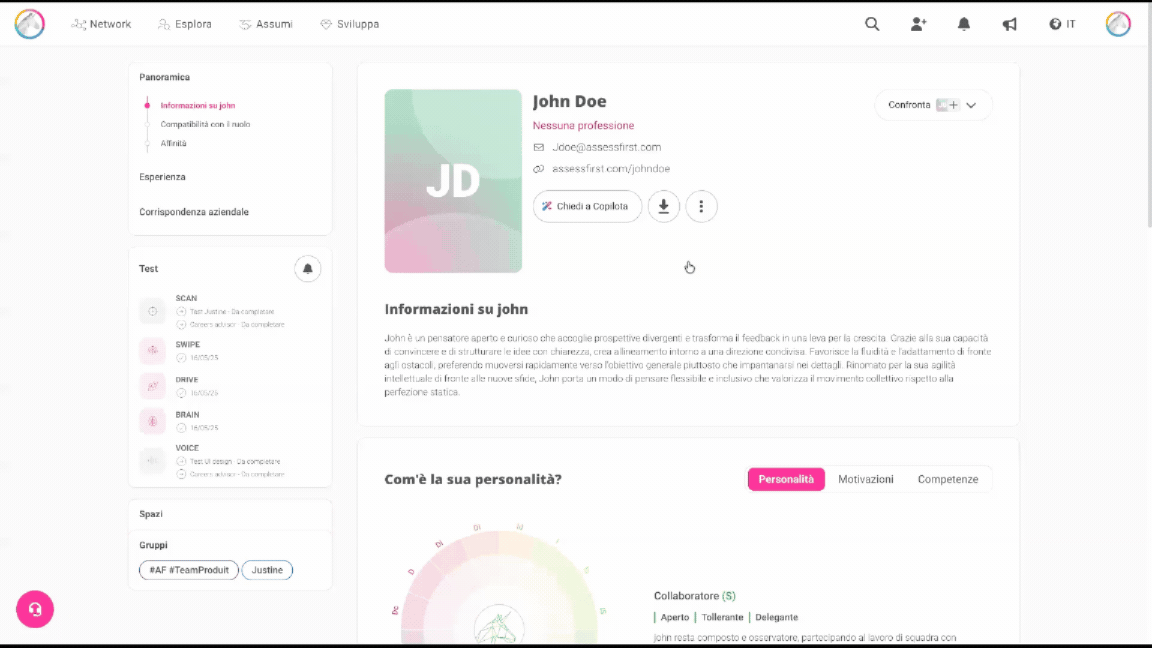The image size is (1152, 648).
Task: Open the Assumi menu
Action: click(266, 24)
